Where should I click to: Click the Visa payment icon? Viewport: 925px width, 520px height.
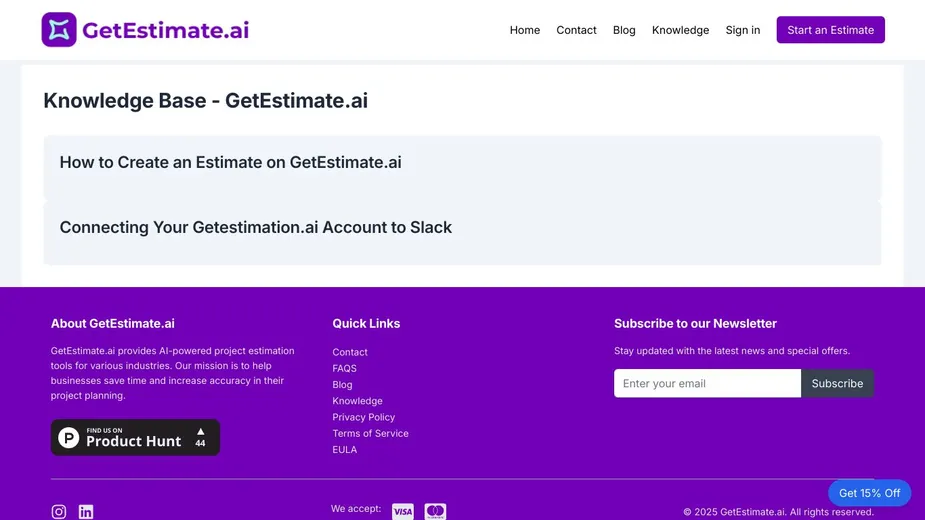tap(402, 511)
